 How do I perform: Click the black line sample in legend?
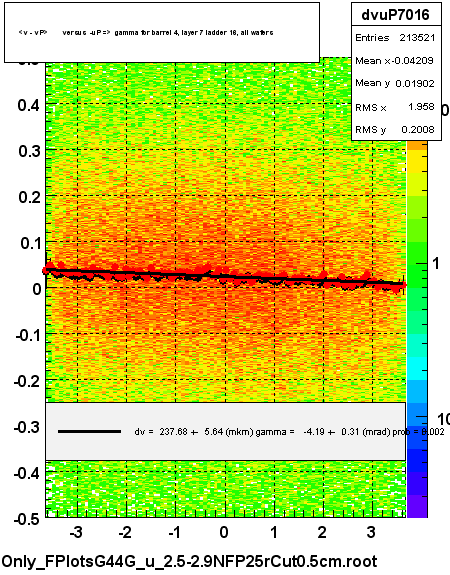89,432
